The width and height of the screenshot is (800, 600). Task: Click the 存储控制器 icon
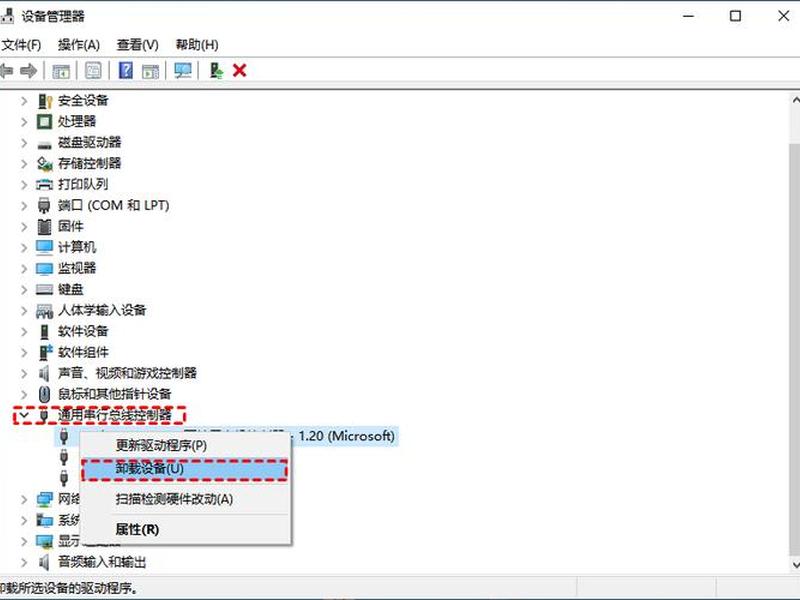[44, 164]
